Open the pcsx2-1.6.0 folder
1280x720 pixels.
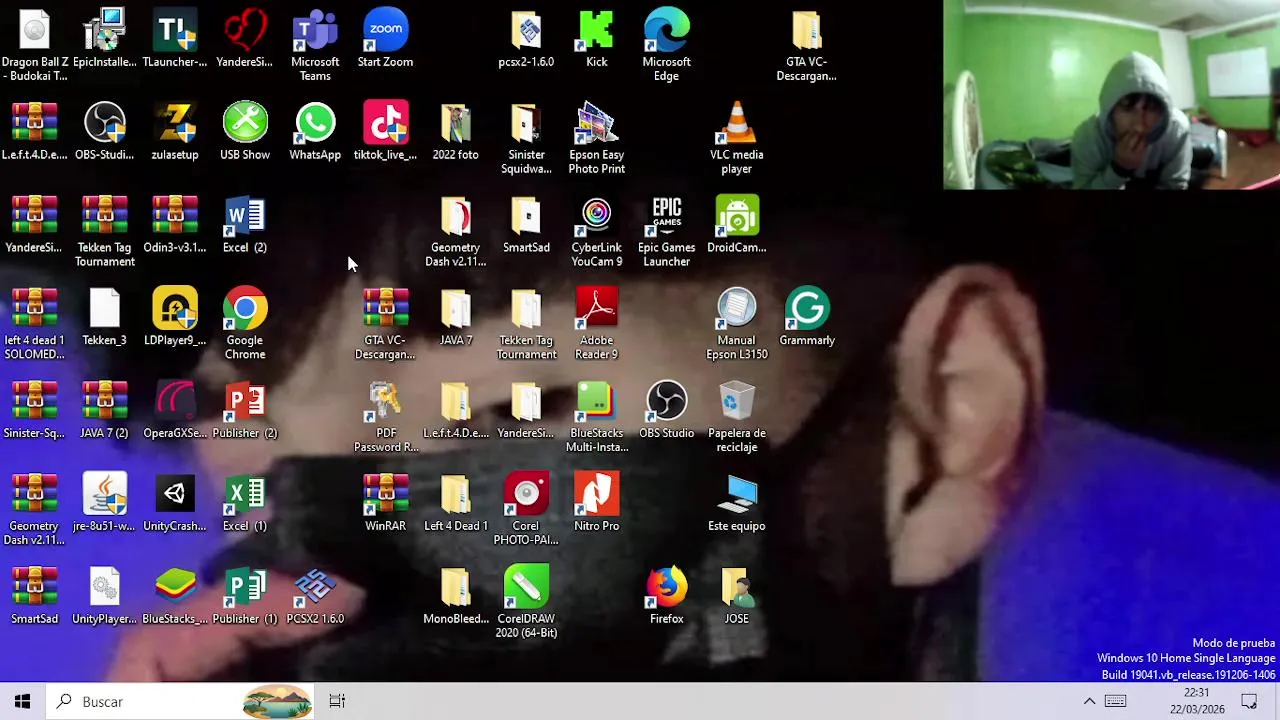point(526,38)
